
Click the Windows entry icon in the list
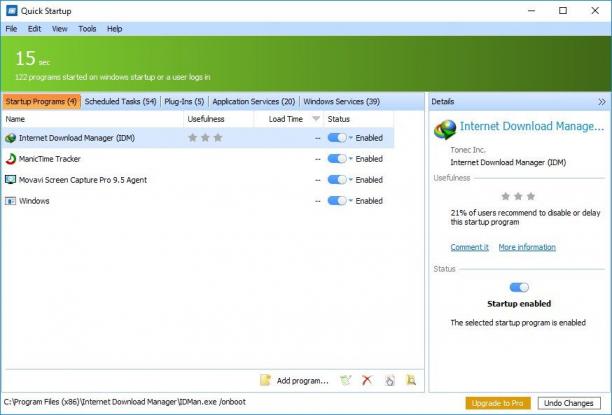11,201
